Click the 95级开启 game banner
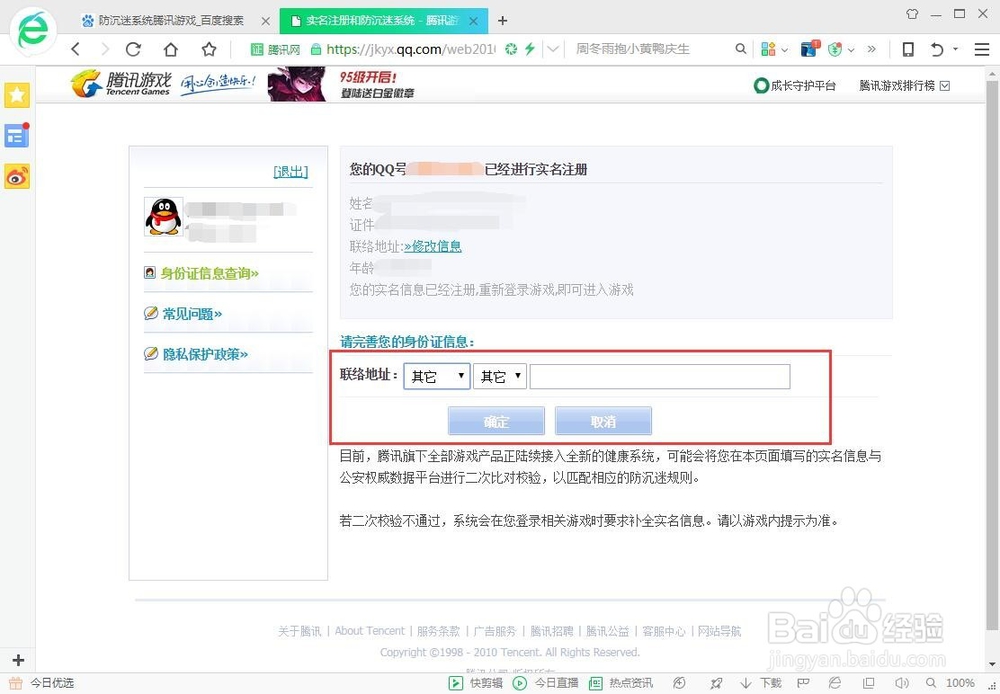This screenshot has height=694, width=1000. pyautogui.click(x=342, y=85)
